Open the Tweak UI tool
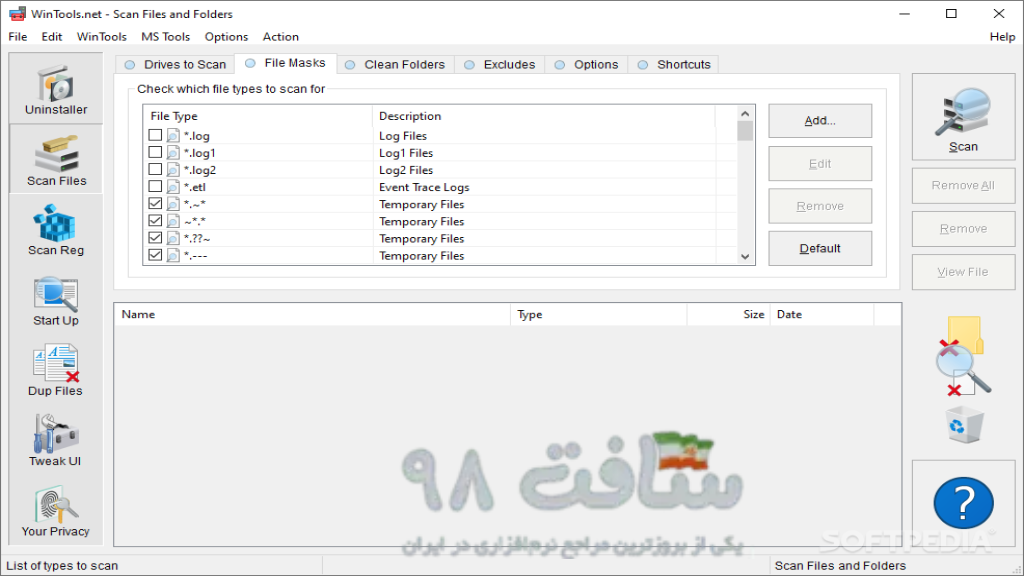This screenshot has height=576, width=1024. coord(56,441)
